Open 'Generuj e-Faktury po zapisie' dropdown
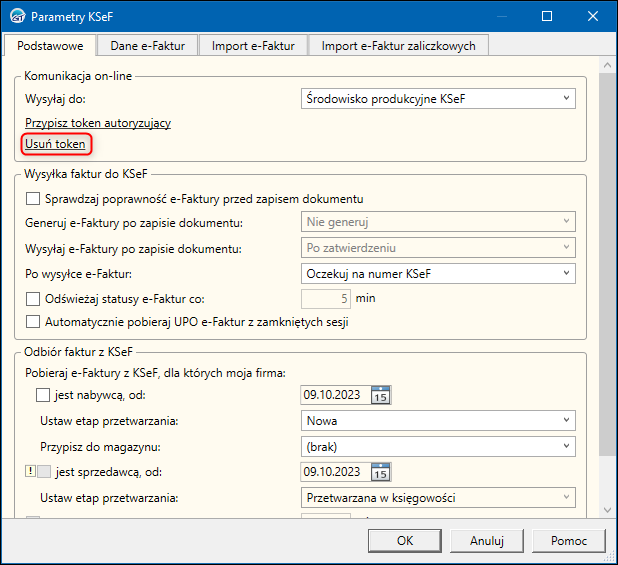 pos(438,222)
